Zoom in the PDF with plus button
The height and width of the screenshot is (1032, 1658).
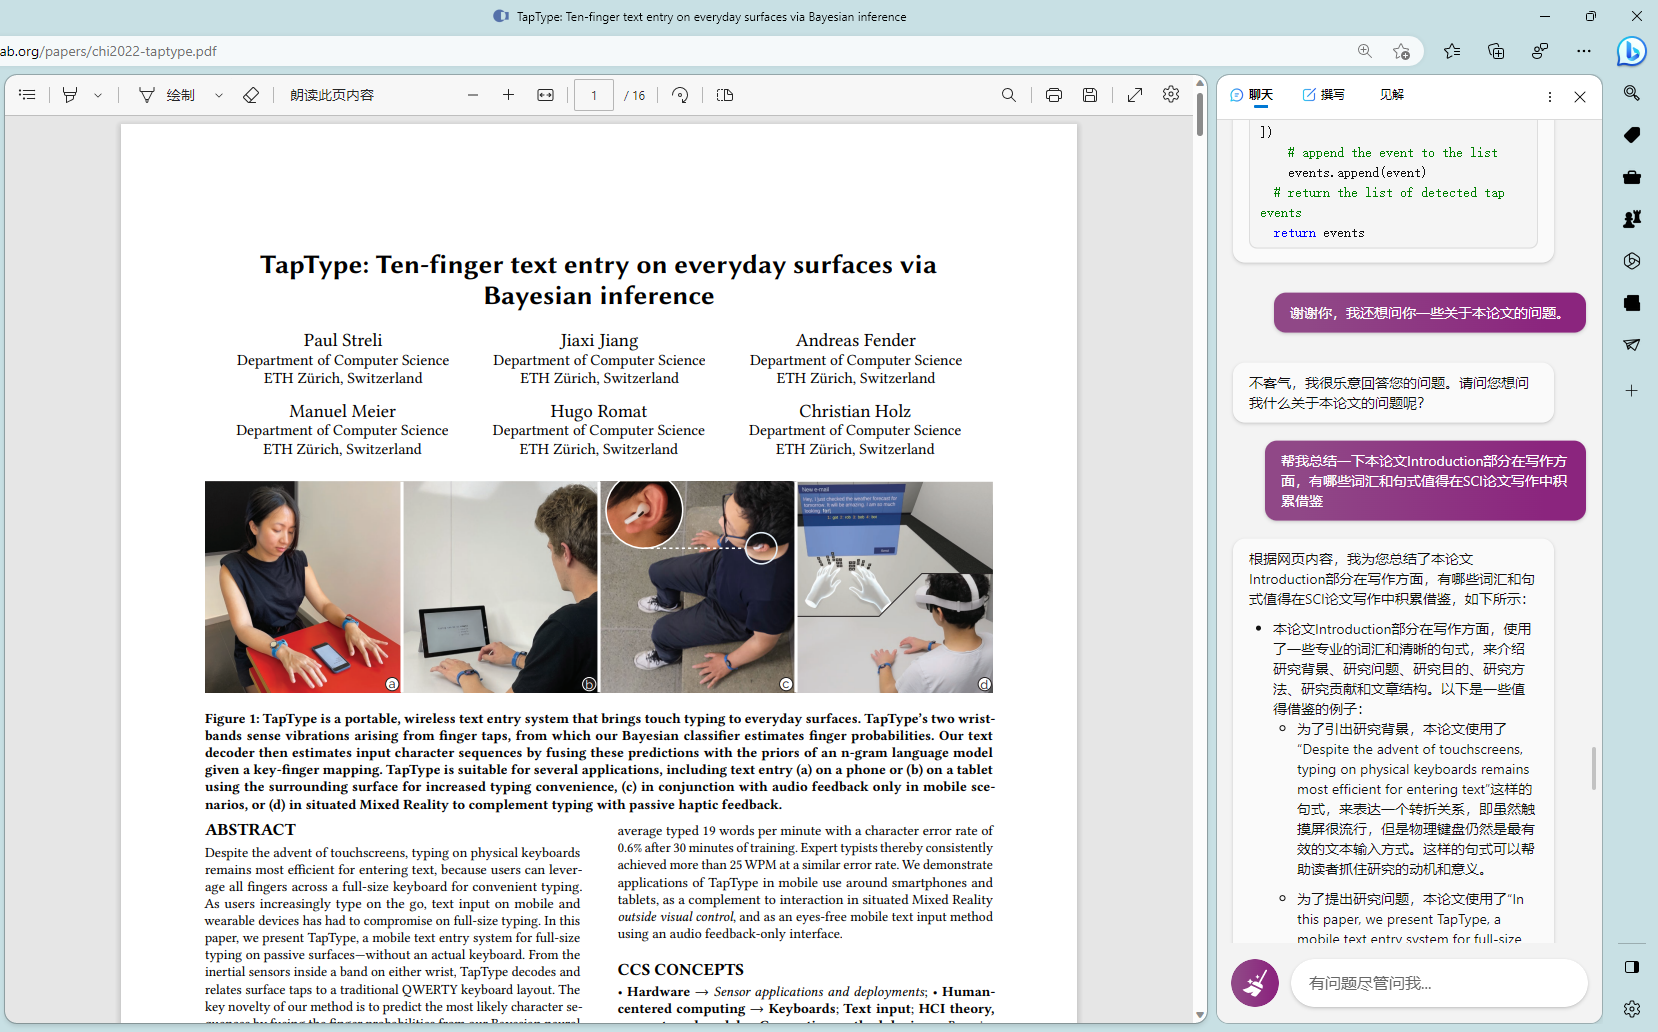(508, 95)
